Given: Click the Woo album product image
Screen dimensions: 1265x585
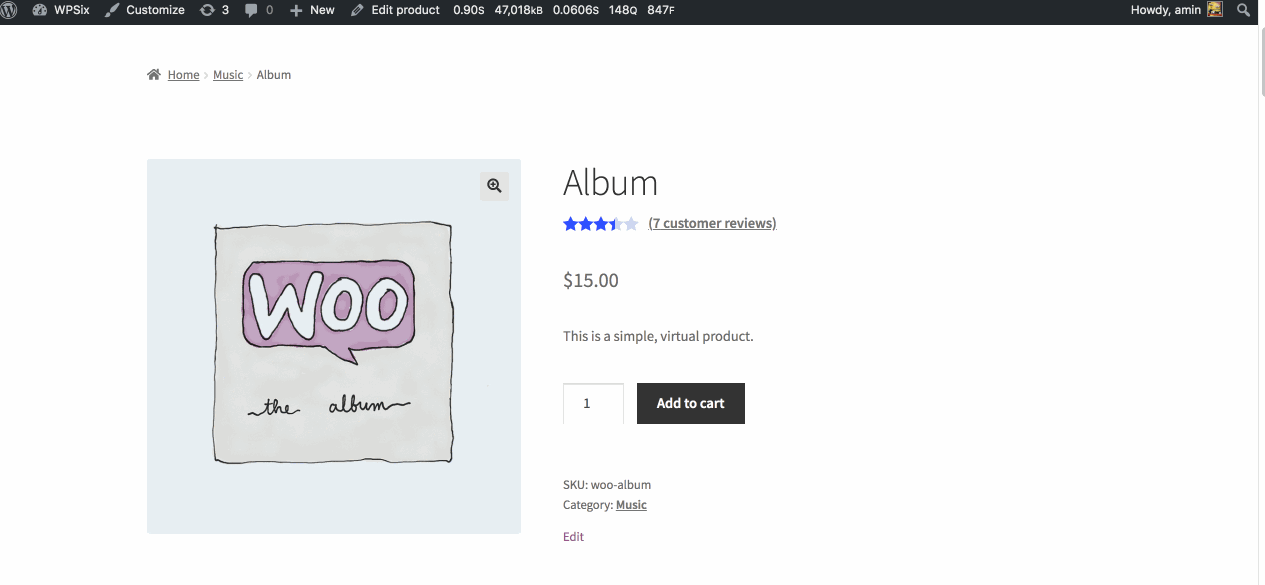Looking at the screenshot, I should [333, 346].
